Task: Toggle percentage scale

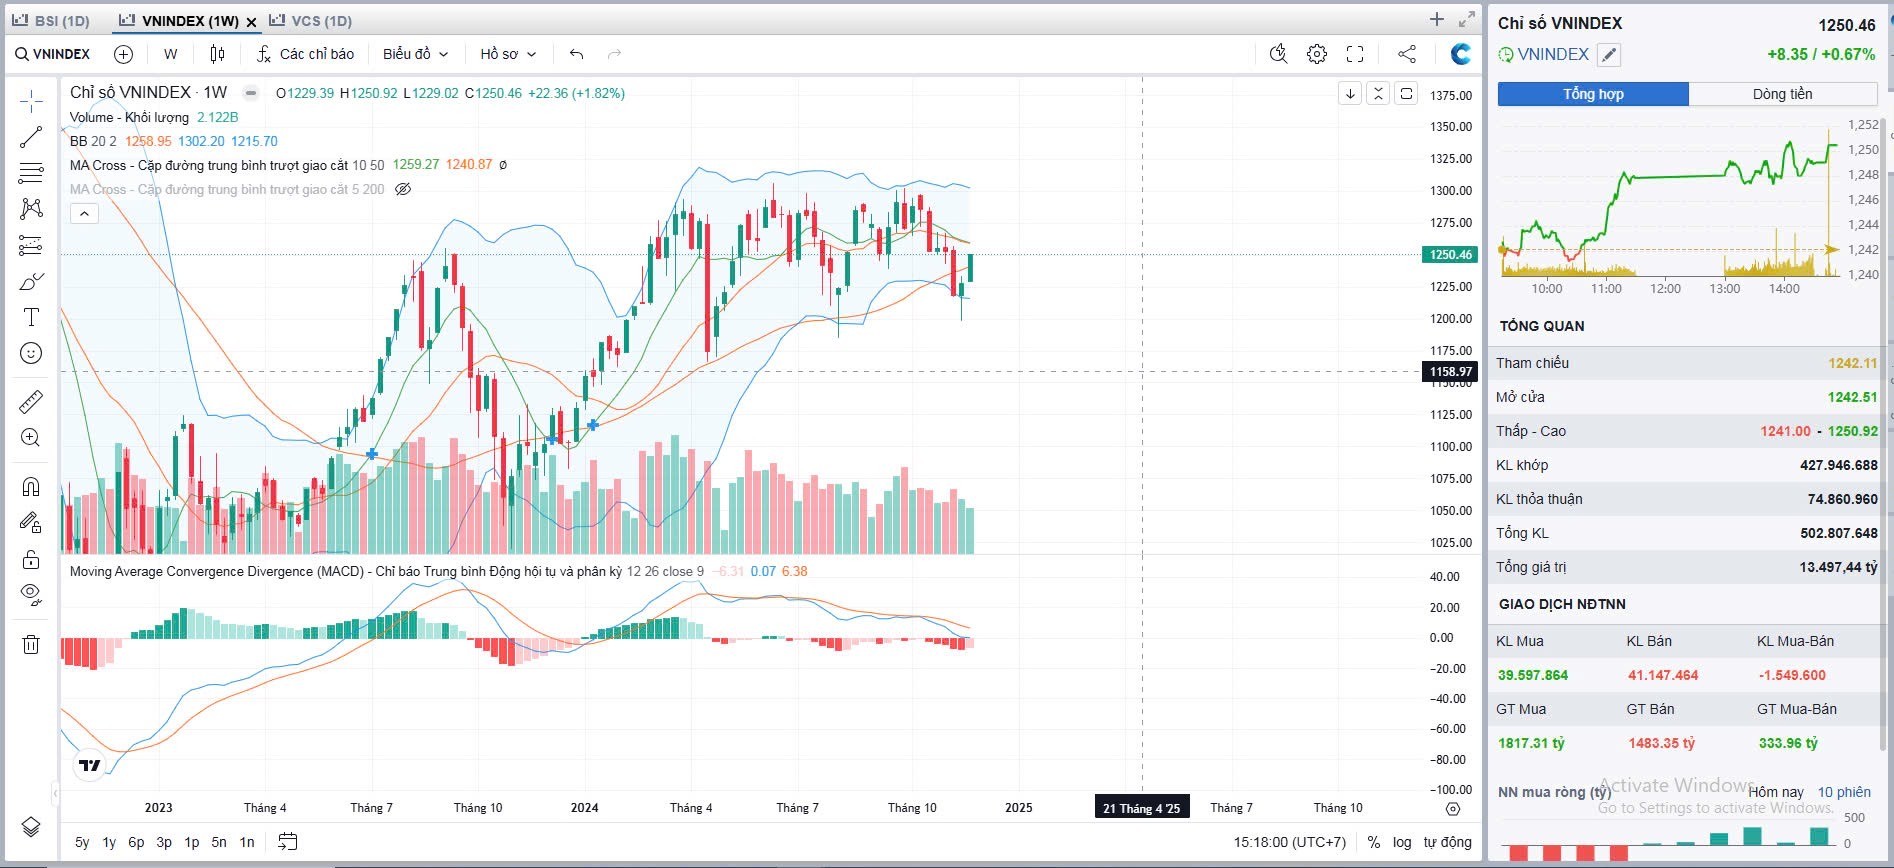Action: (x=1374, y=842)
